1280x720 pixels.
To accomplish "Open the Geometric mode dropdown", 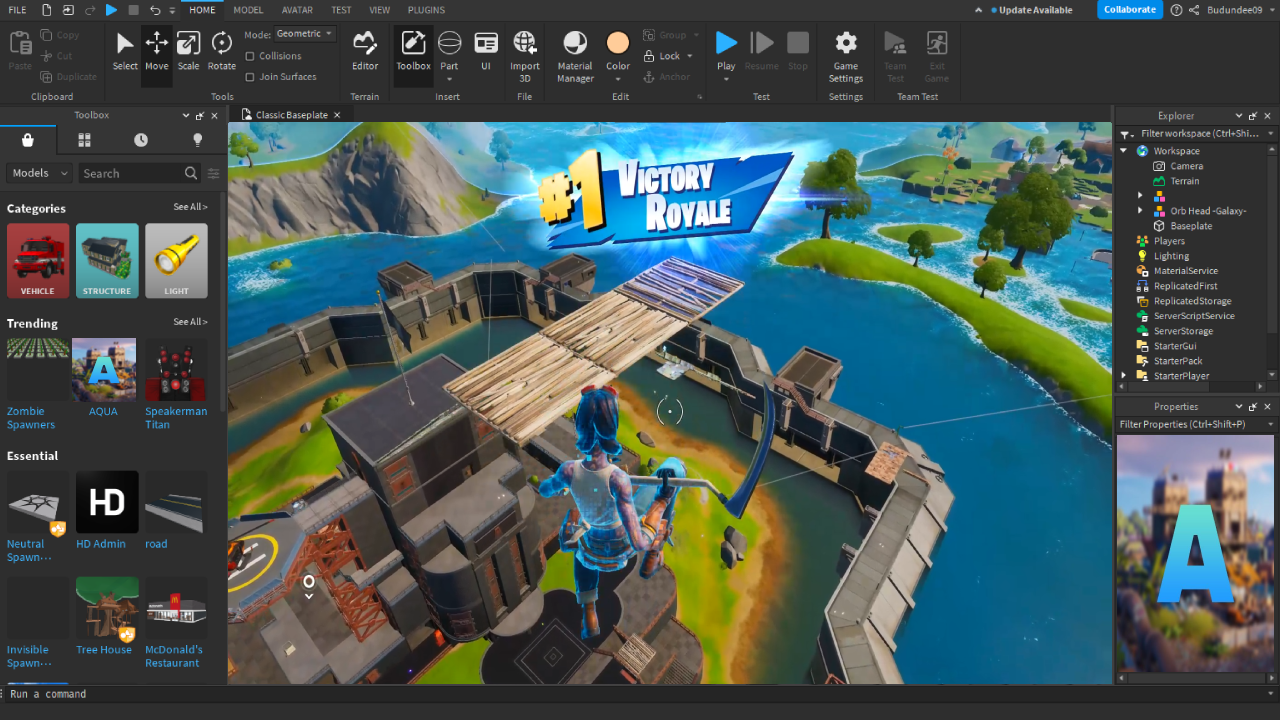I will [x=304, y=34].
